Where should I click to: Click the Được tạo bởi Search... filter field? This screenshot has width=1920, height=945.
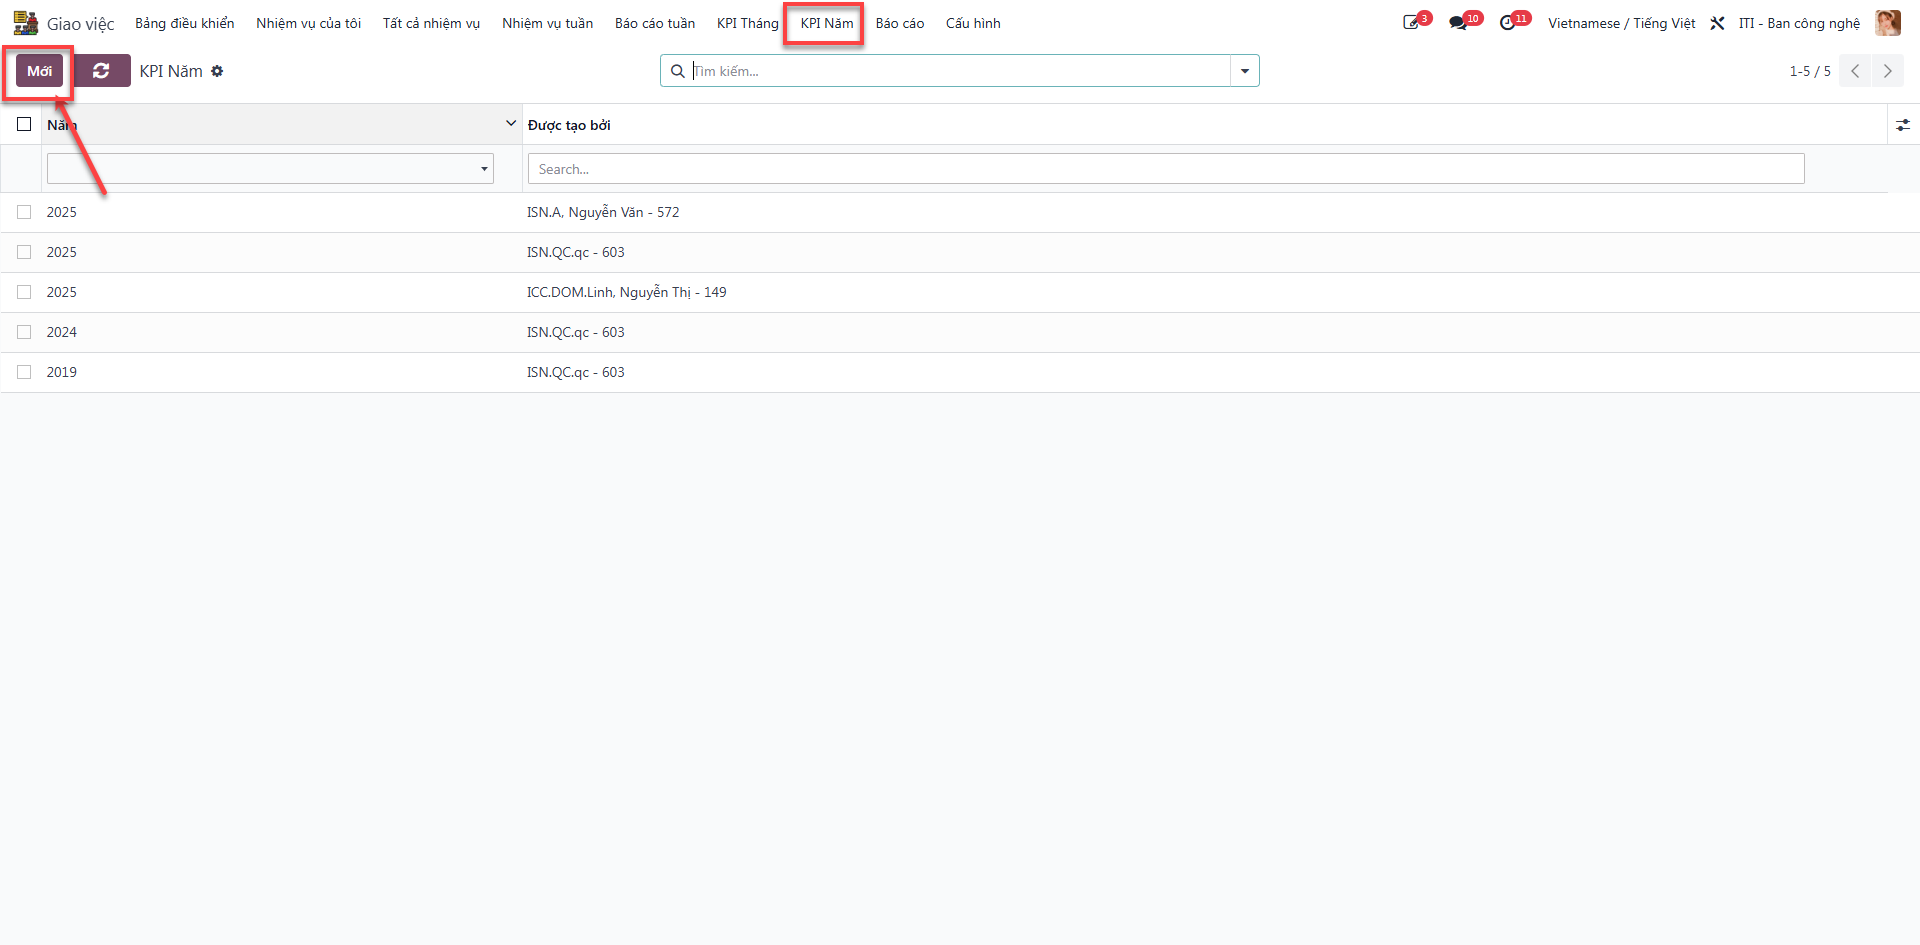point(1166,168)
